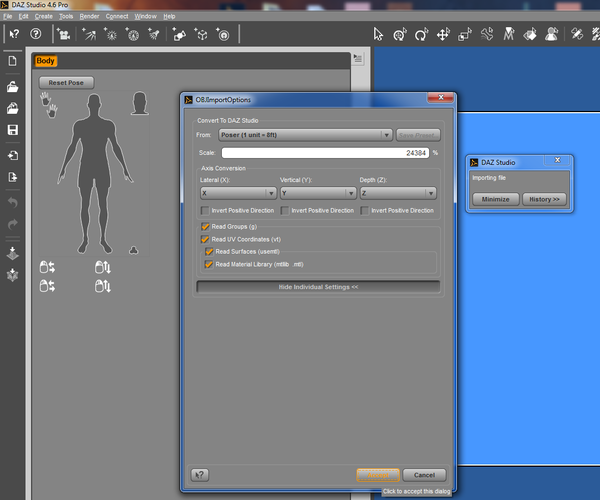Viewport: 600px width, 500px height.
Task: Select the Node Selection arrow tool
Action: tap(378, 34)
